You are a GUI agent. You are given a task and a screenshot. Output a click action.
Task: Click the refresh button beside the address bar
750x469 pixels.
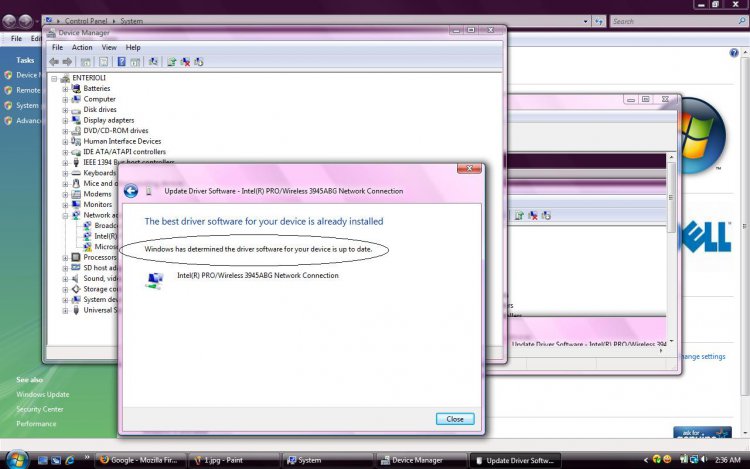point(598,21)
